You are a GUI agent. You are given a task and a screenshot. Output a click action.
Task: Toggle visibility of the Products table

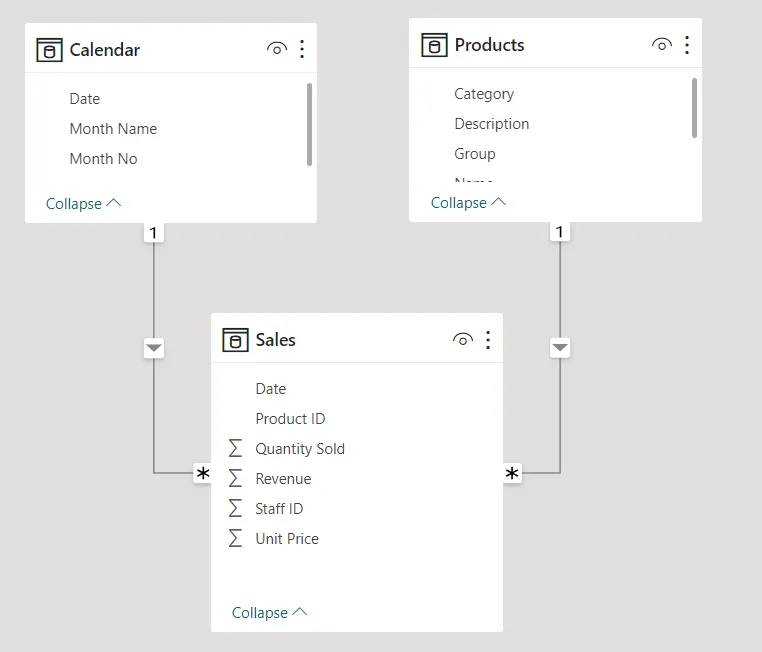[661, 45]
